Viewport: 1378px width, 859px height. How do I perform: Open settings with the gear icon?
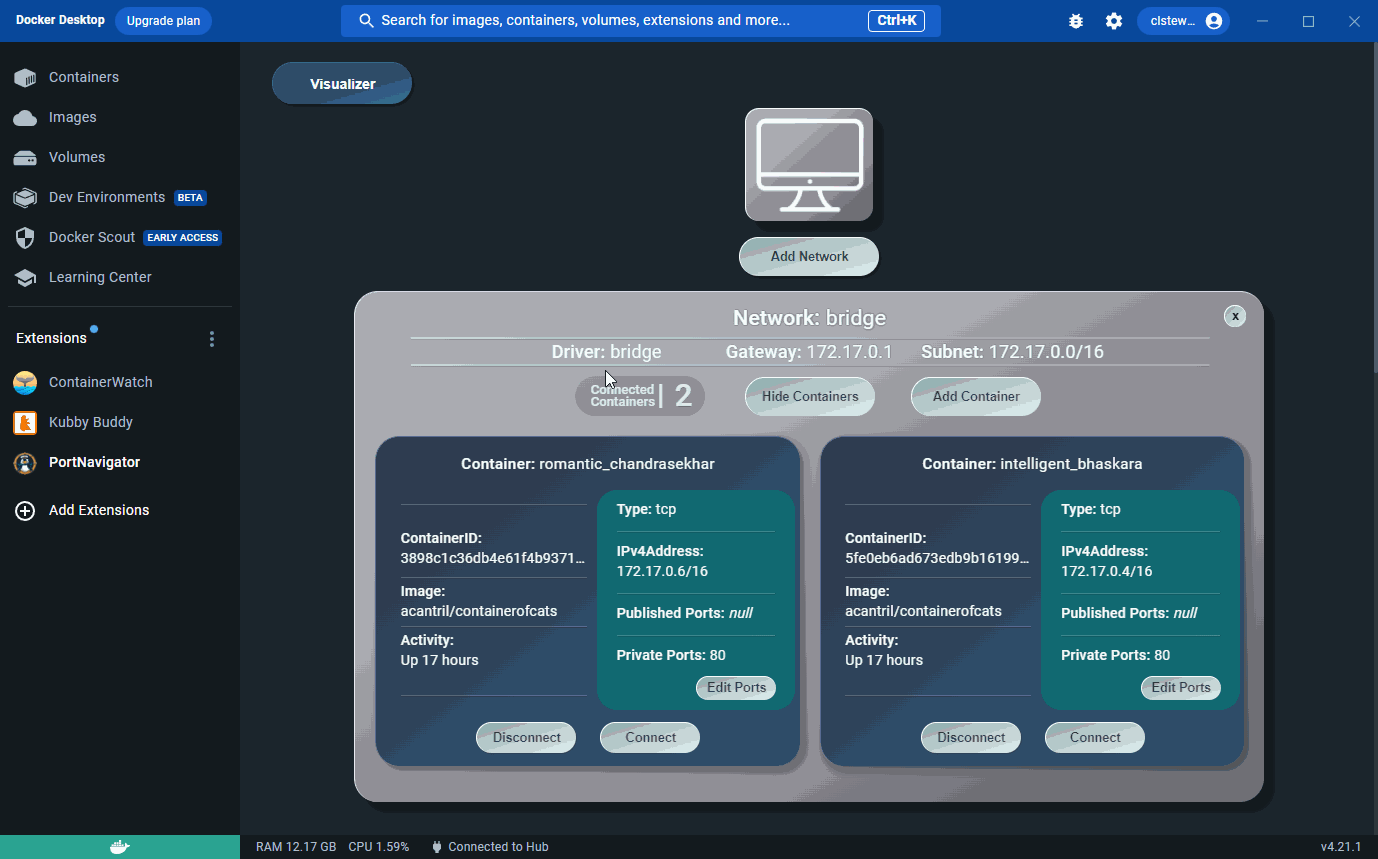coord(1114,21)
